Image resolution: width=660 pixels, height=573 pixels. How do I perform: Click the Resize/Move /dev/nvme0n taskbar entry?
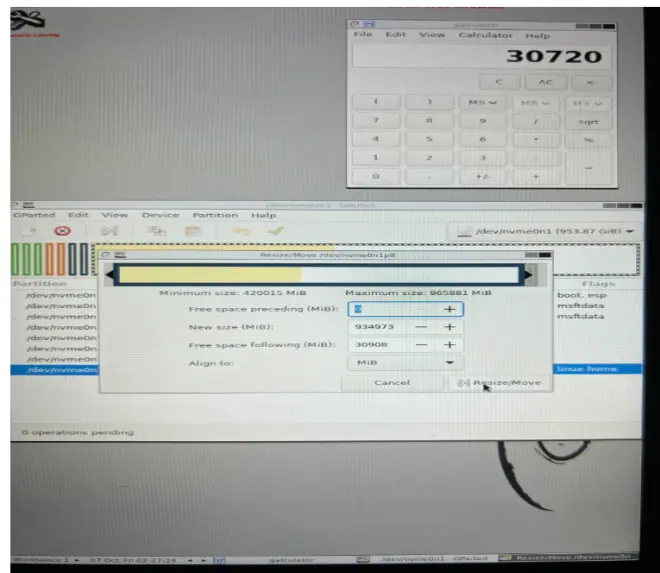click(567, 557)
